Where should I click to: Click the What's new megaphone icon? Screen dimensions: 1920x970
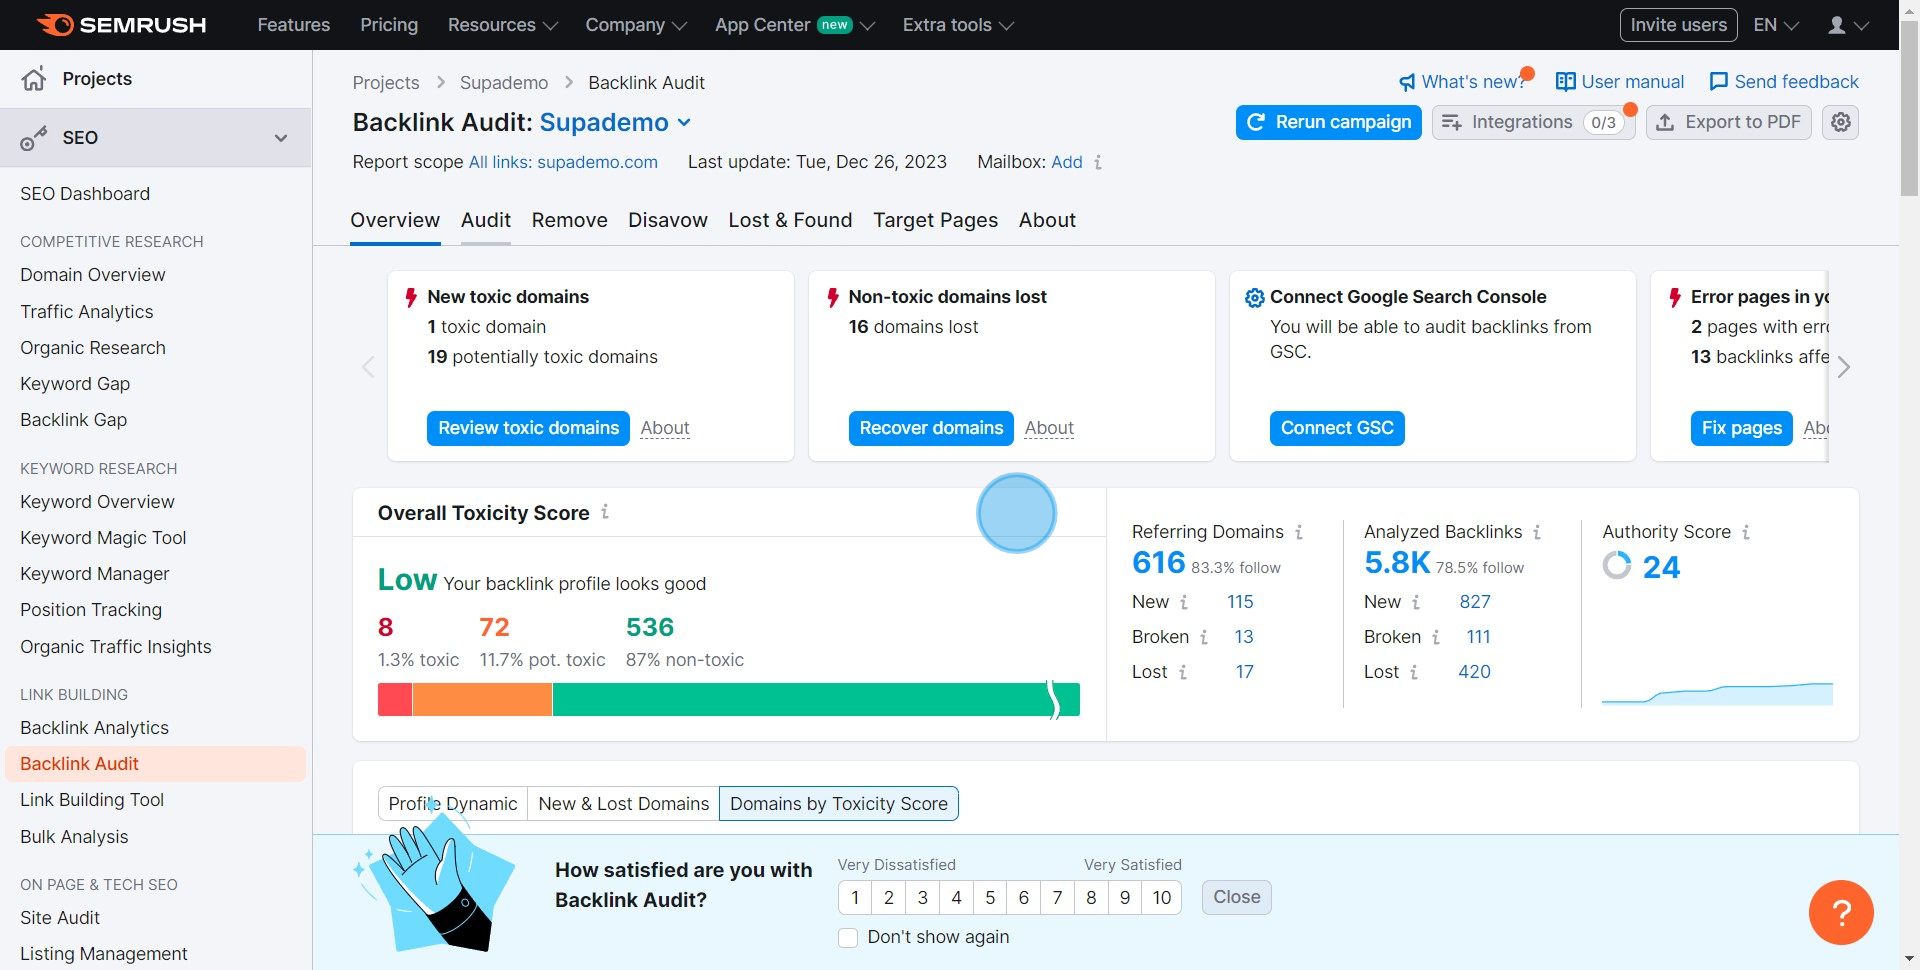click(1407, 82)
